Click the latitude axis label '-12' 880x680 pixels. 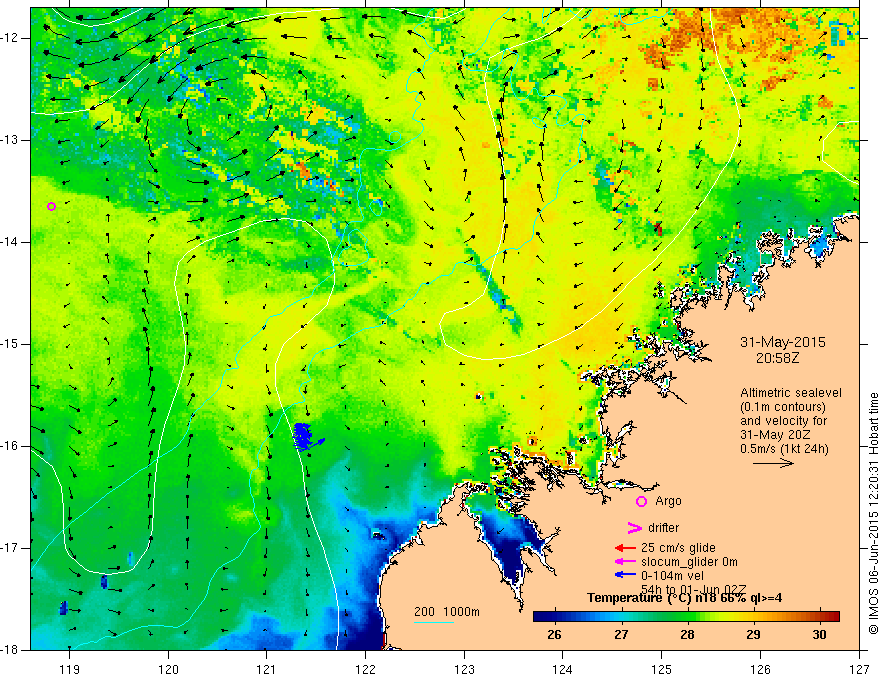click(10, 38)
